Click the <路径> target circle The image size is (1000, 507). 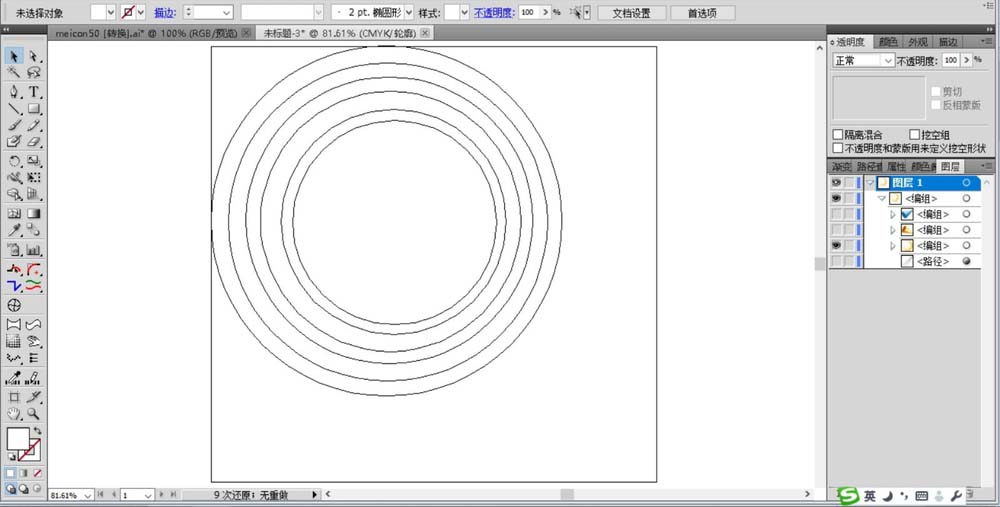click(967, 261)
